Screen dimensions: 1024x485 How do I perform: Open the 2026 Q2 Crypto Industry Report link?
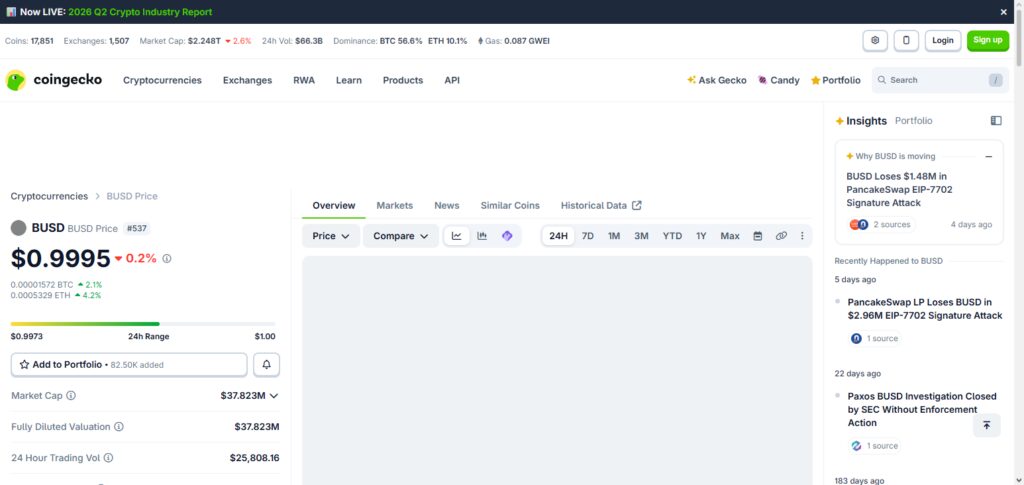[x=140, y=12]
